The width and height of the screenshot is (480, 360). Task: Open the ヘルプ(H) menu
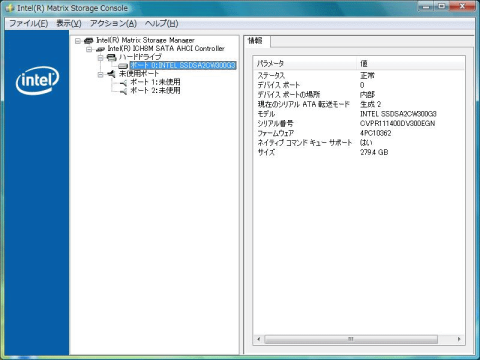click(x=162, y=23)
